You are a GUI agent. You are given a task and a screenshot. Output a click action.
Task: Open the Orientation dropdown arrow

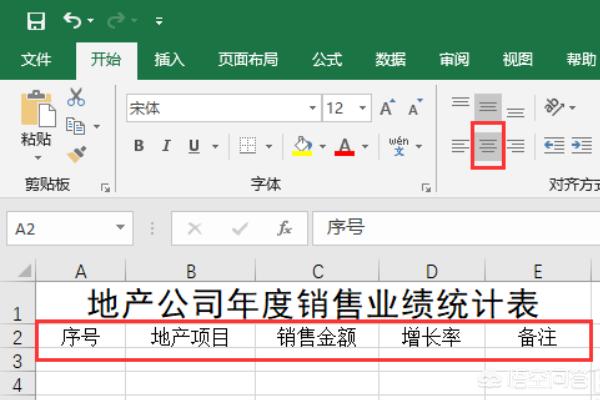[572, 108]
